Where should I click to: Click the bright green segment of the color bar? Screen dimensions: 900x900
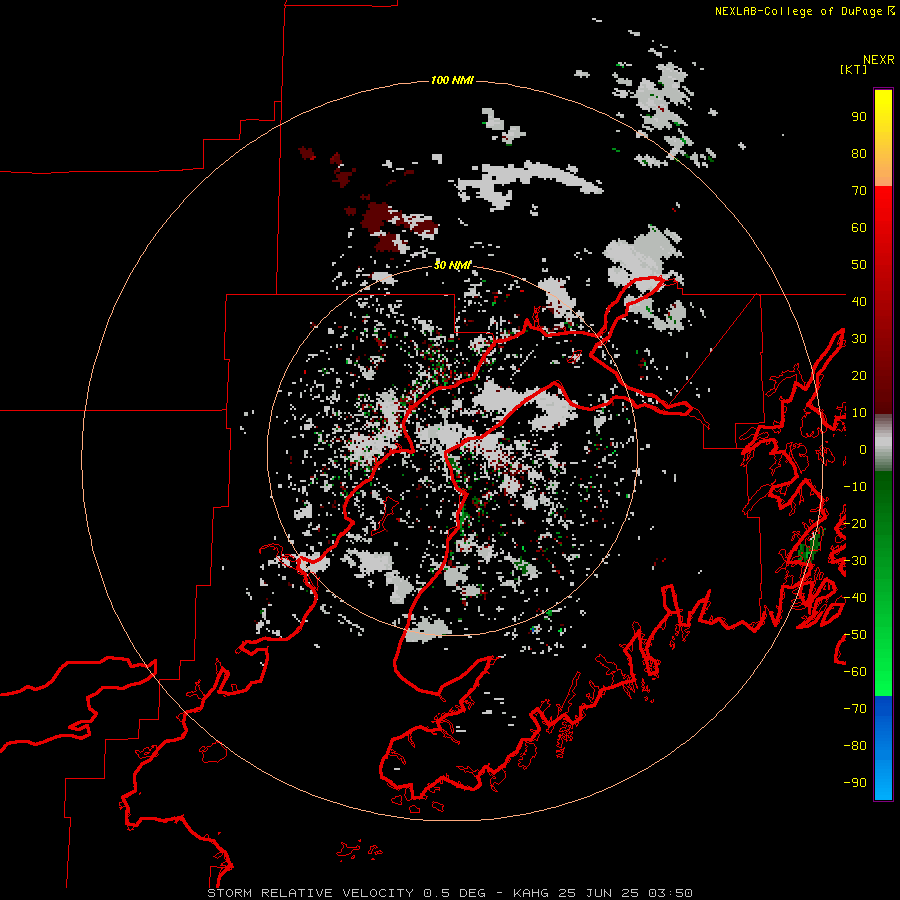pyautogui.click(x=883, y=583)
